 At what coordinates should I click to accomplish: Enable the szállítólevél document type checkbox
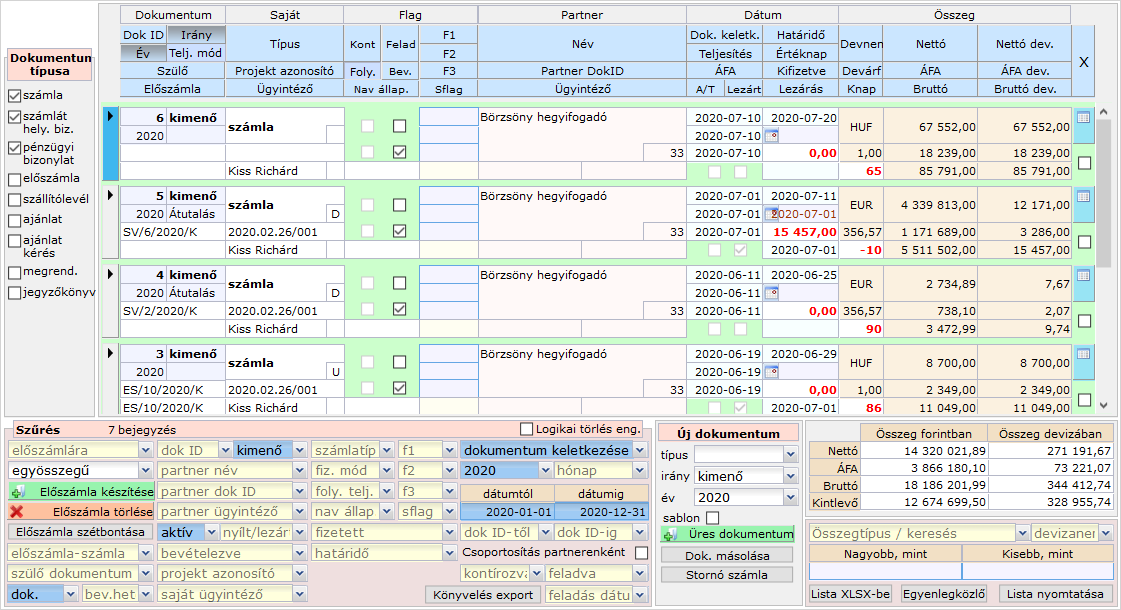click(x=14, y=199)
